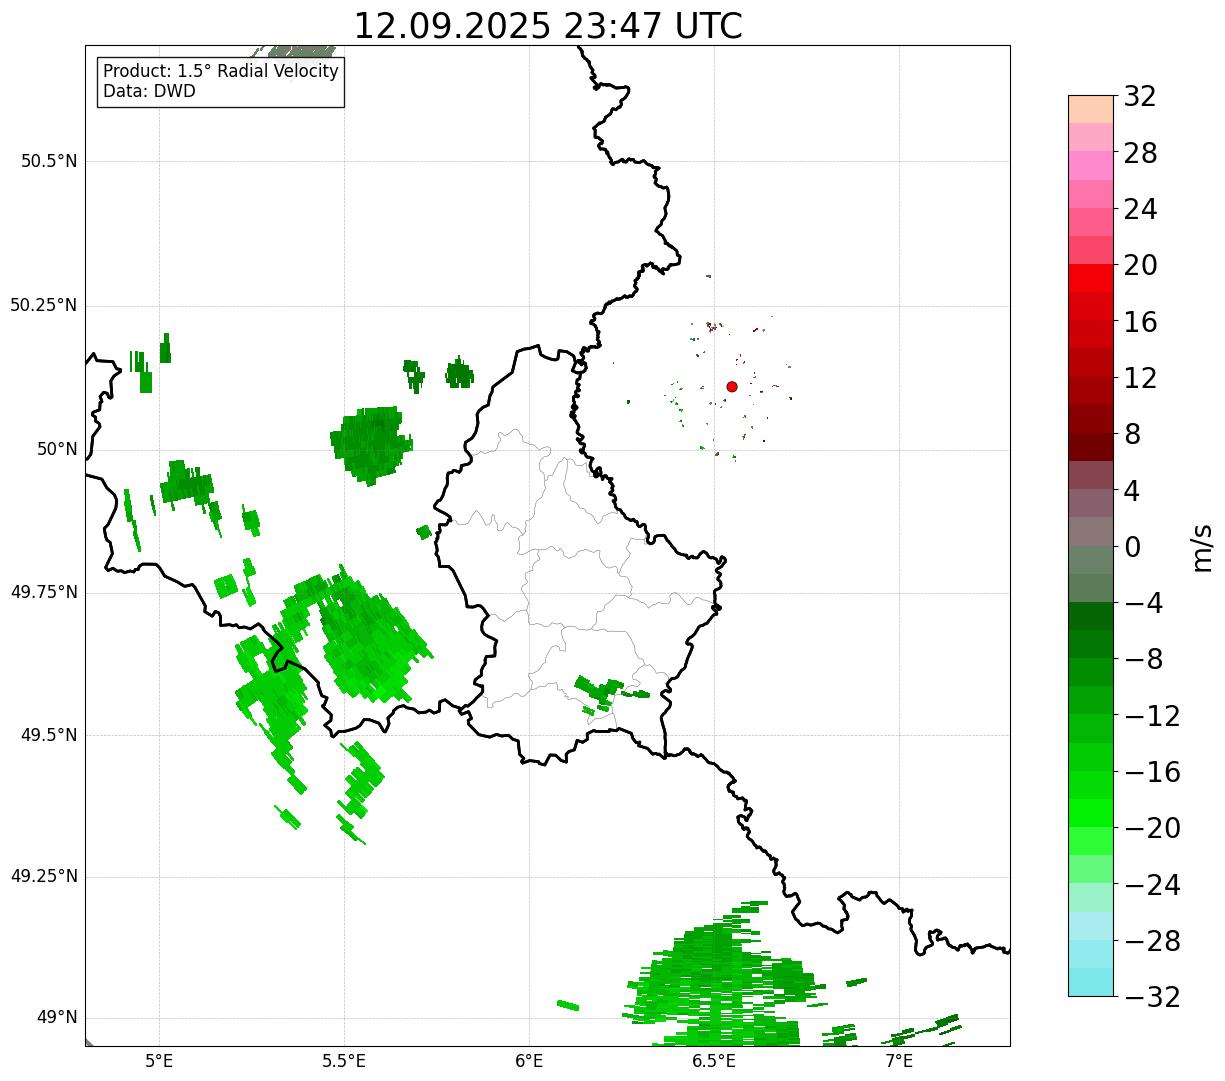The width and height of the screenshot is (1225, 1081).
Task: Click the colorbar tick label 12
Action: click(x=1140, y=378)
